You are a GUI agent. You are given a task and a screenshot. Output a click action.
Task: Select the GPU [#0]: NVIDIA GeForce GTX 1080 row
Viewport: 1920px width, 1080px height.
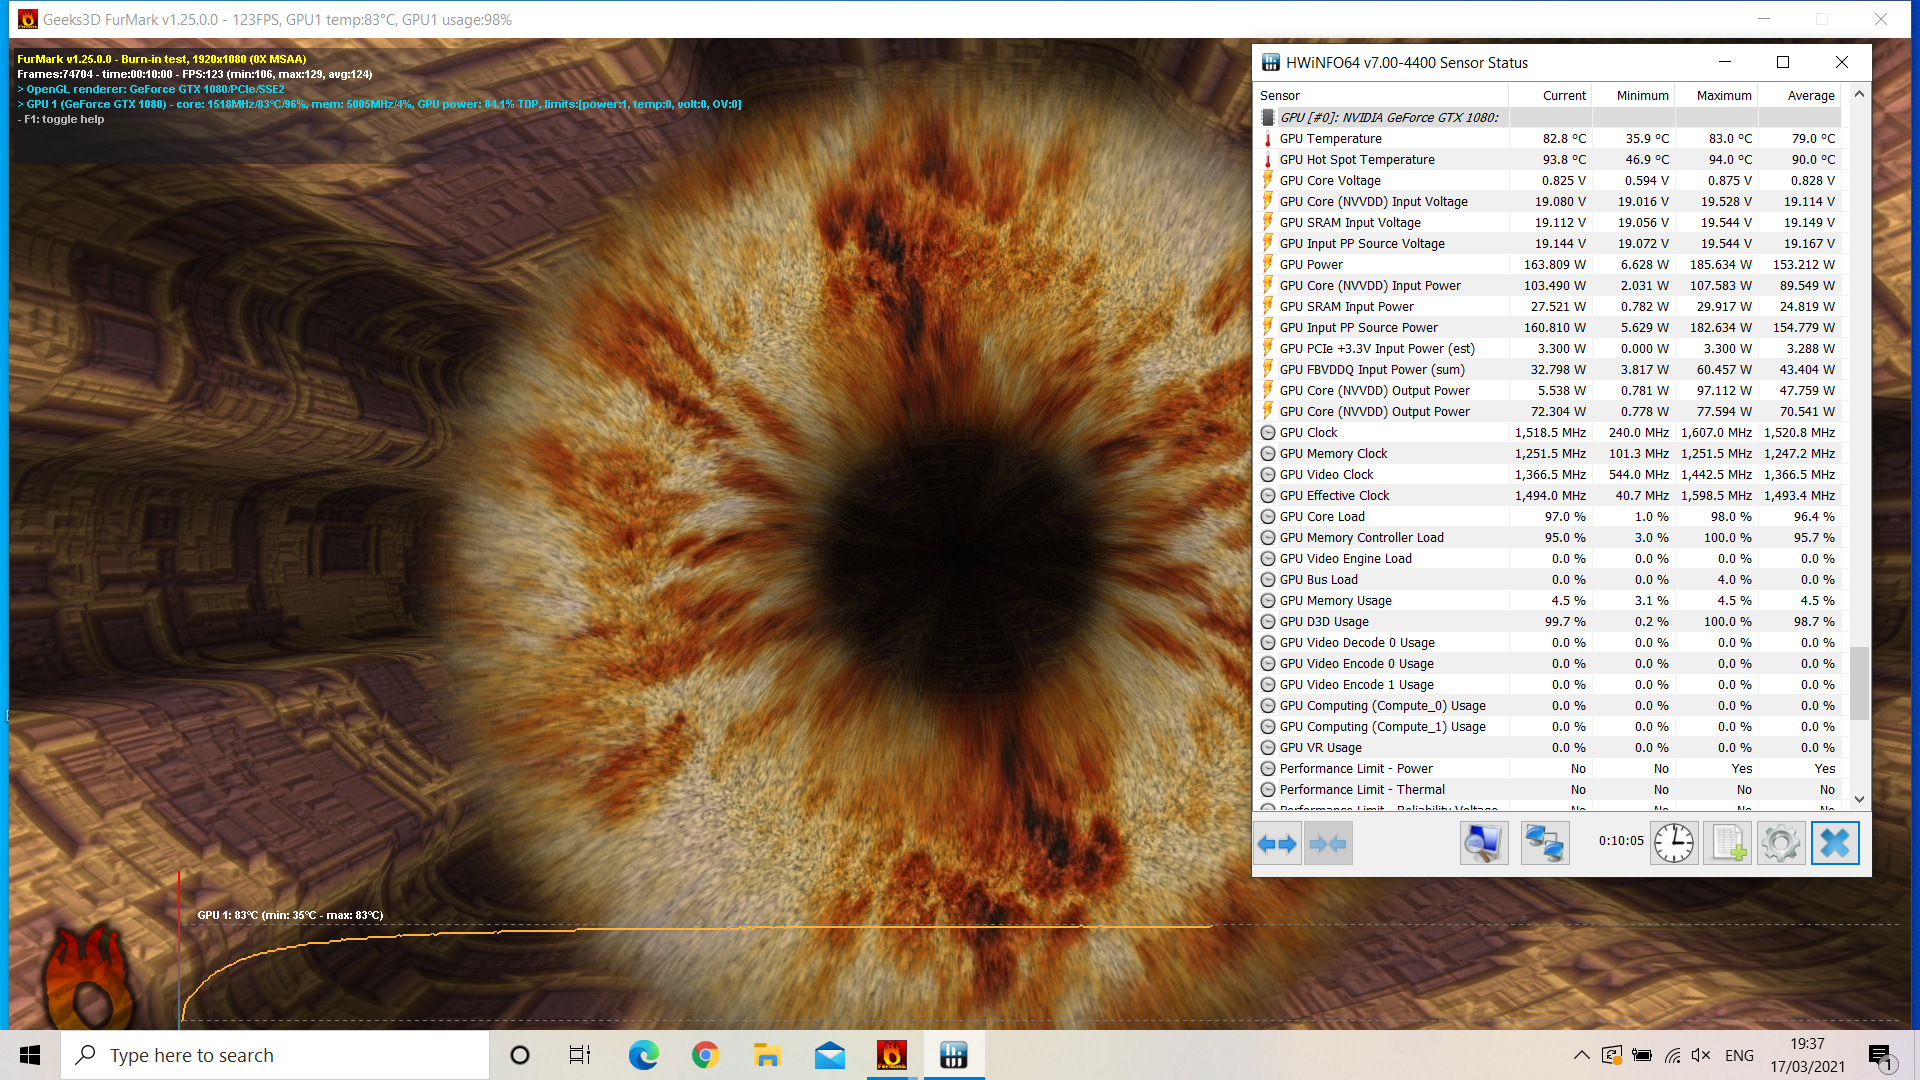1548,118
